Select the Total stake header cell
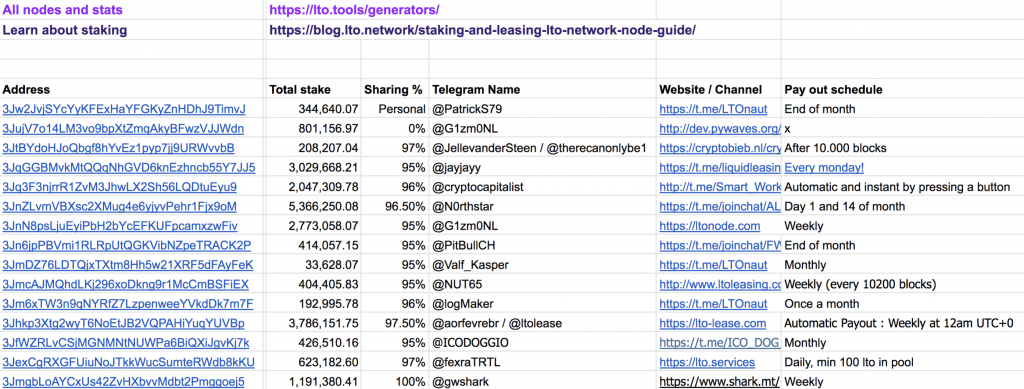 (x=313, y=89)
